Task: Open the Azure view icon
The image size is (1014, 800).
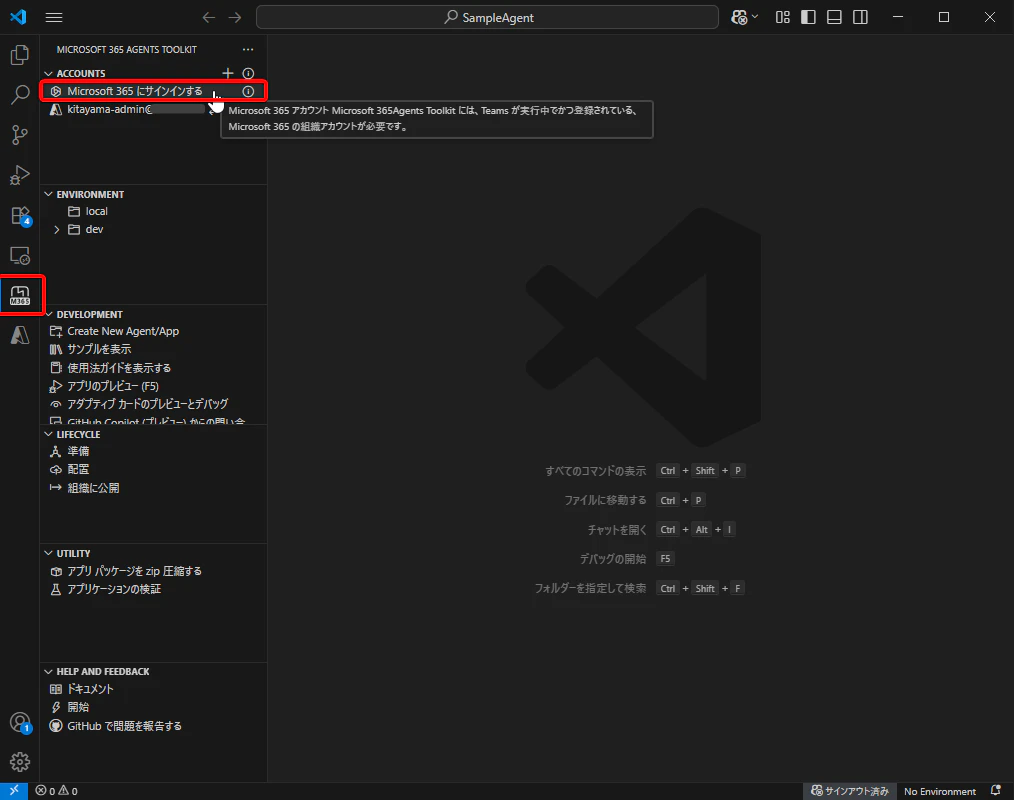Action: pos(19,335)
